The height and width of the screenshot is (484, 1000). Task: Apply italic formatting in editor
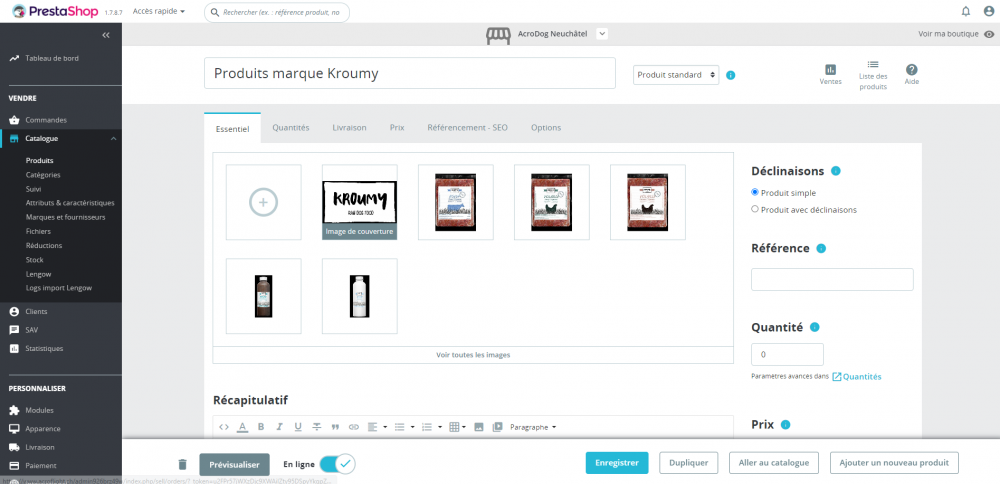click(279, 427)
